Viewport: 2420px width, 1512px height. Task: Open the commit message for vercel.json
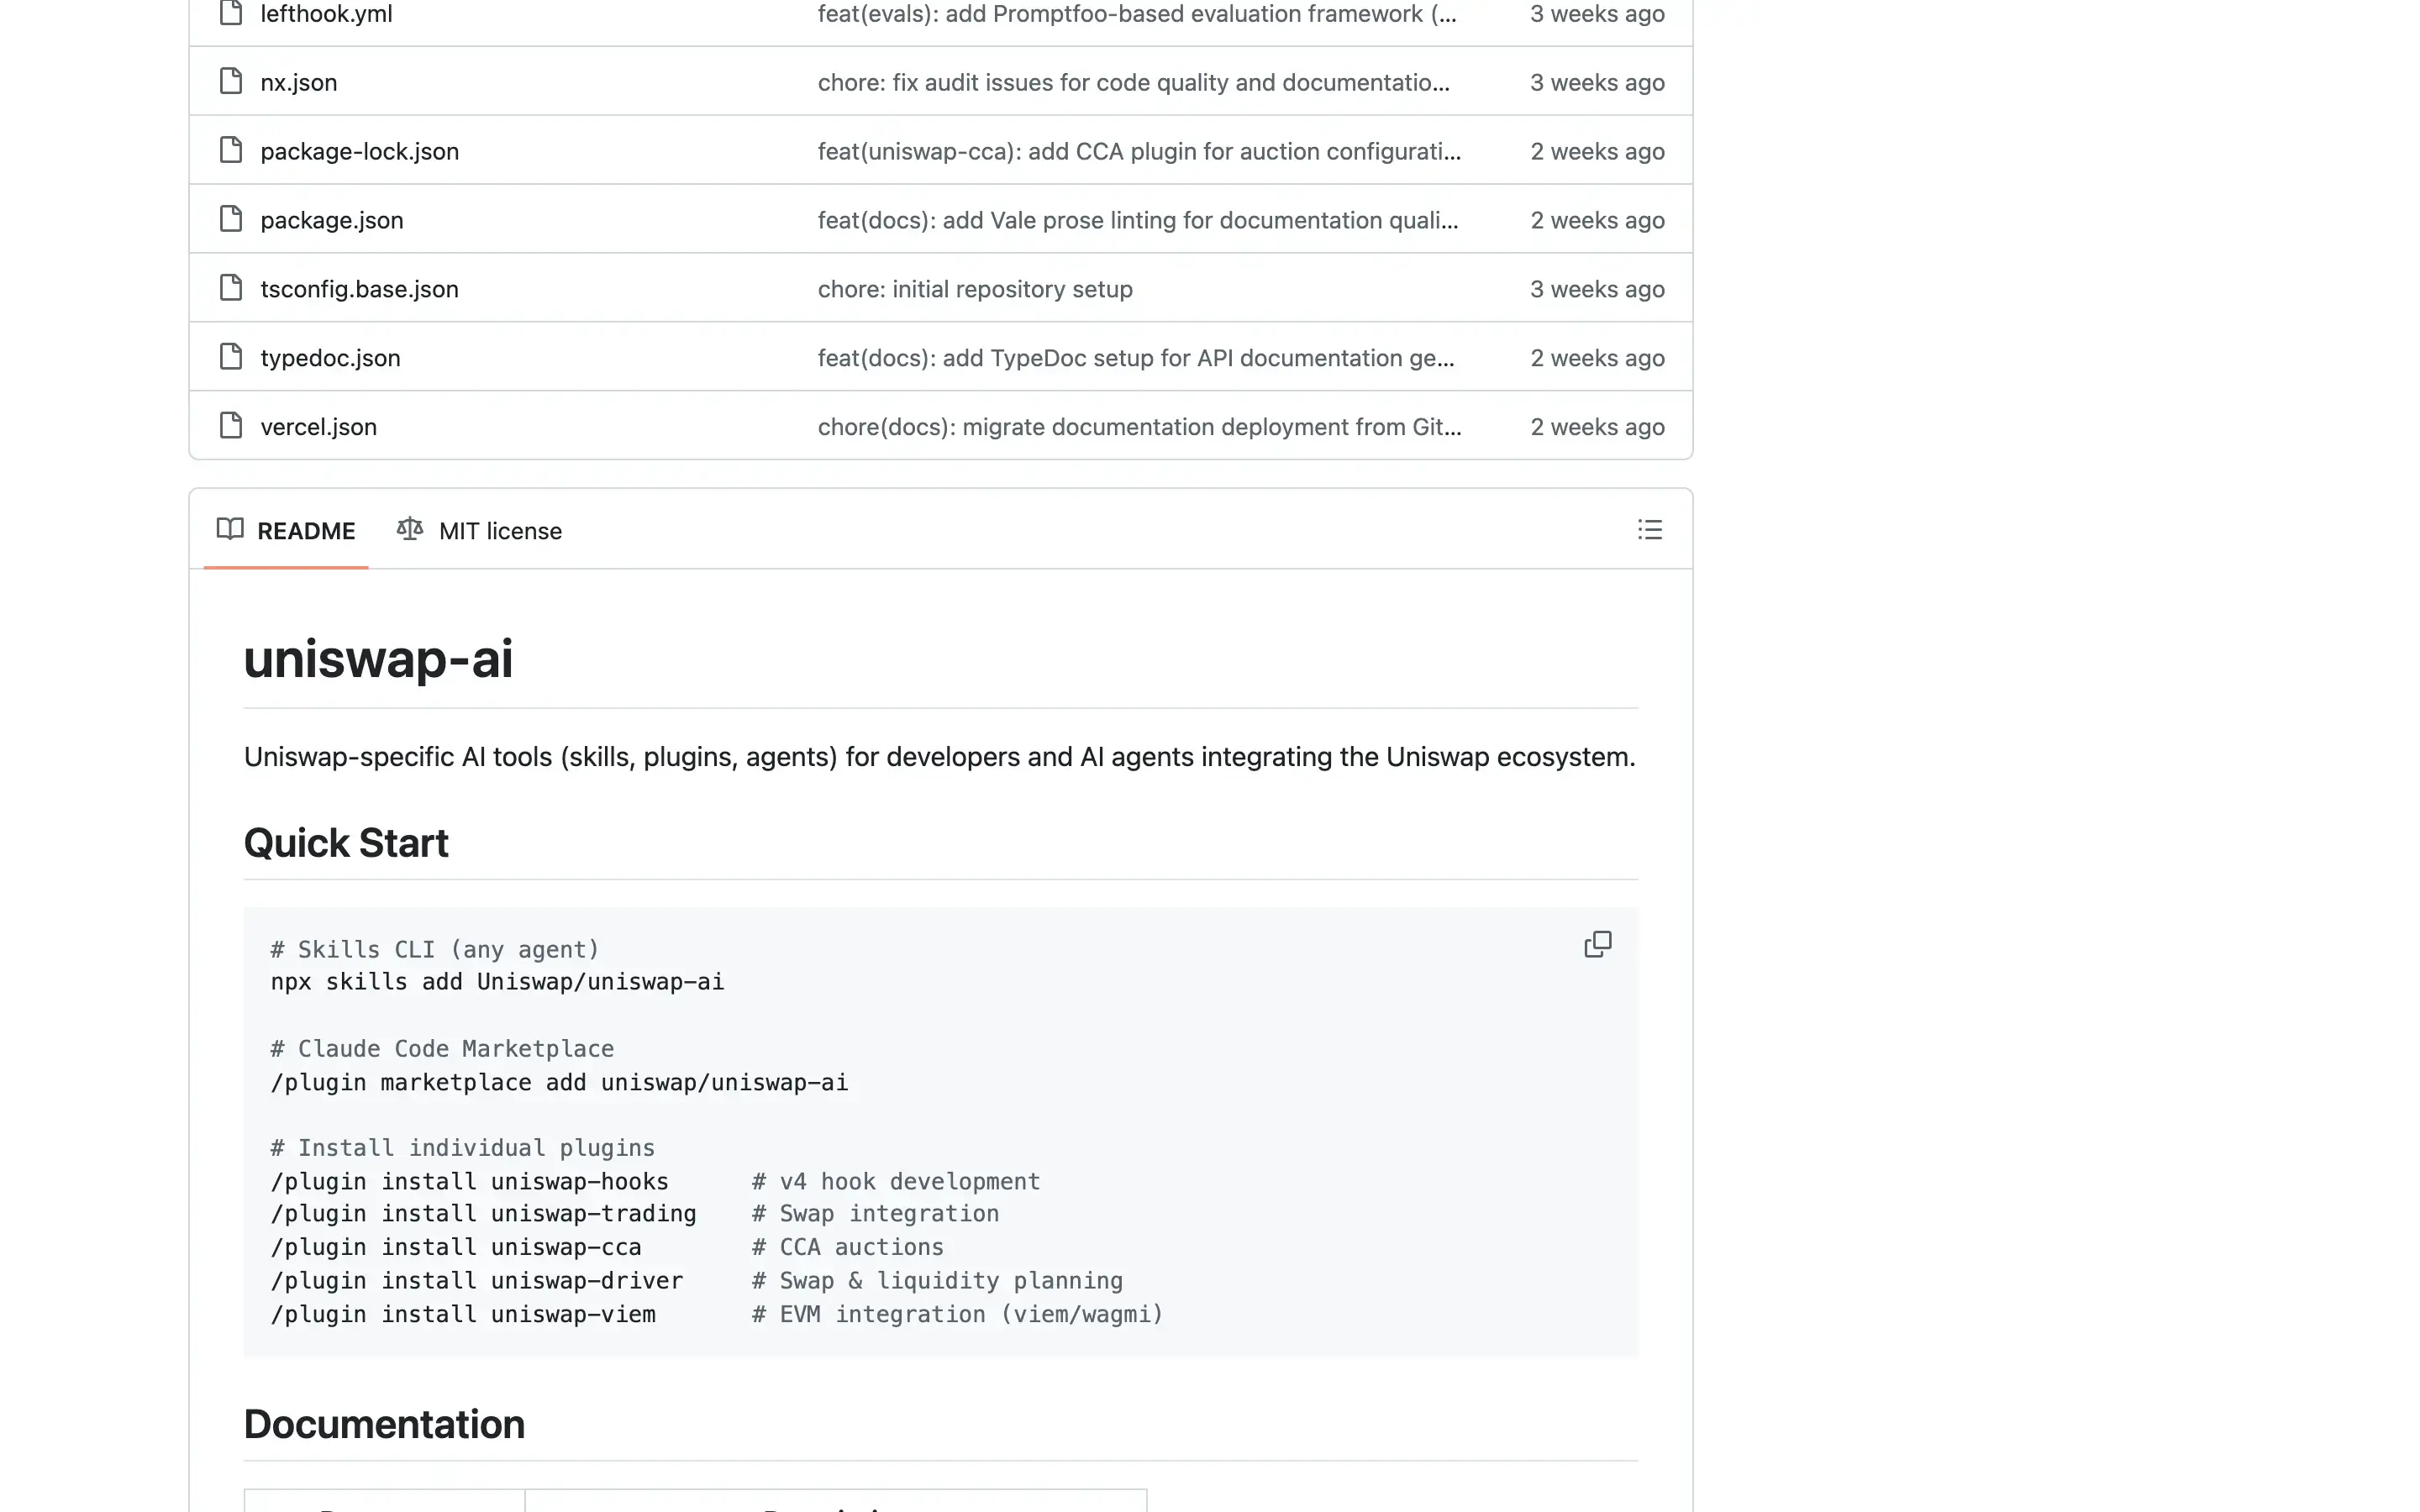1138,426
